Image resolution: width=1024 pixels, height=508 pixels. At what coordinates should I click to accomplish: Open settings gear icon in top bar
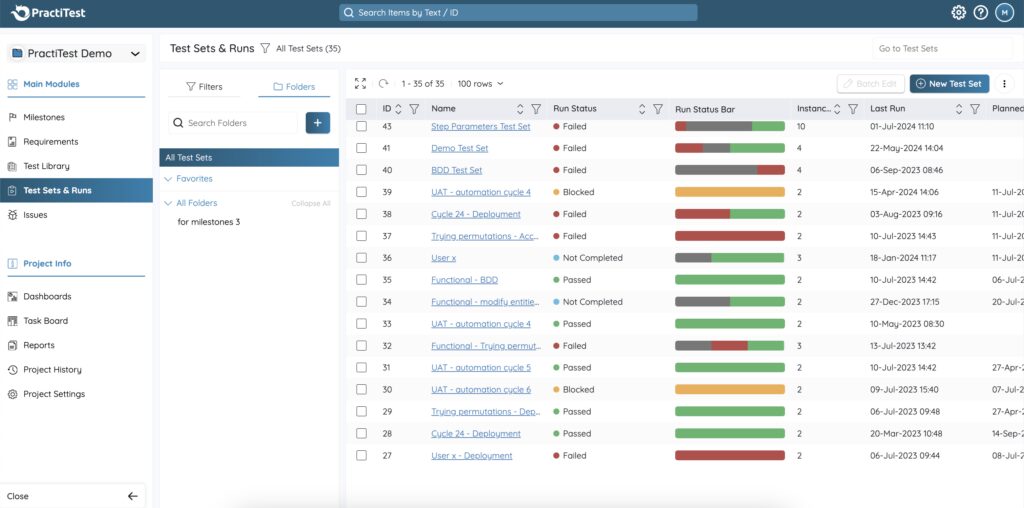958,13
